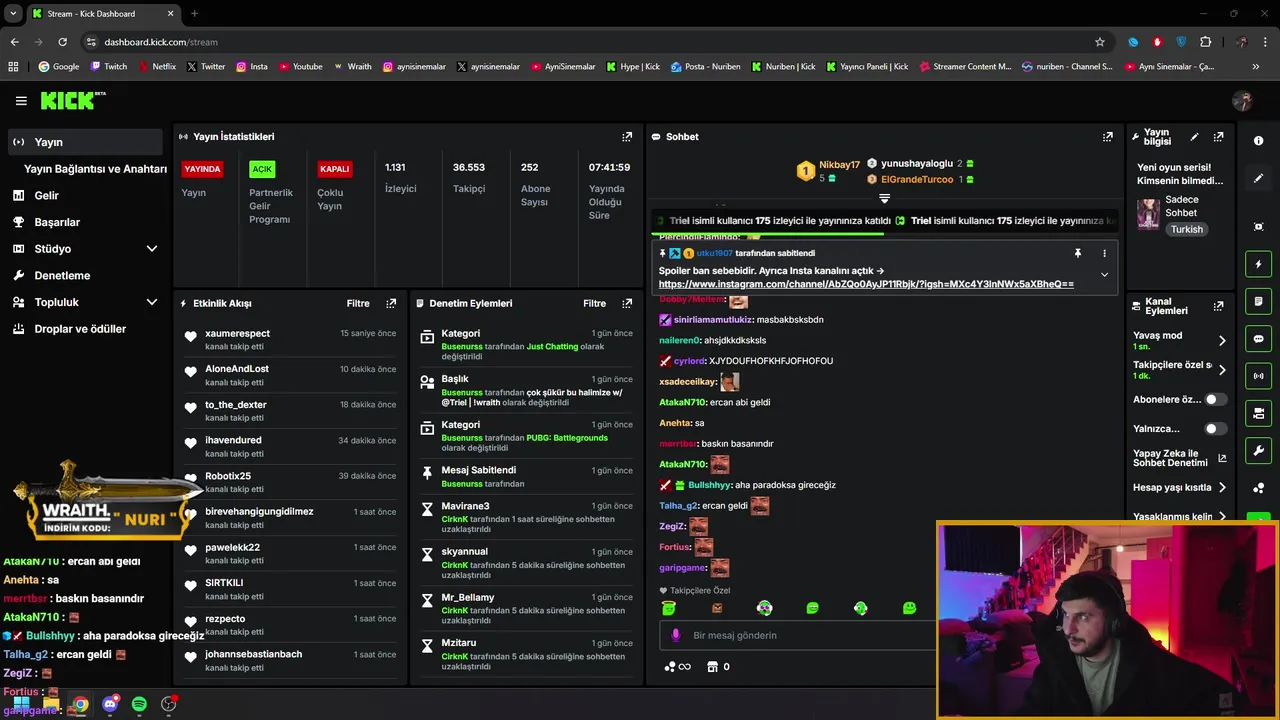This screenshot has width=1280, height=720.
Task: Expand the Topluluk sidebar section
Action: tap(152, 302)
